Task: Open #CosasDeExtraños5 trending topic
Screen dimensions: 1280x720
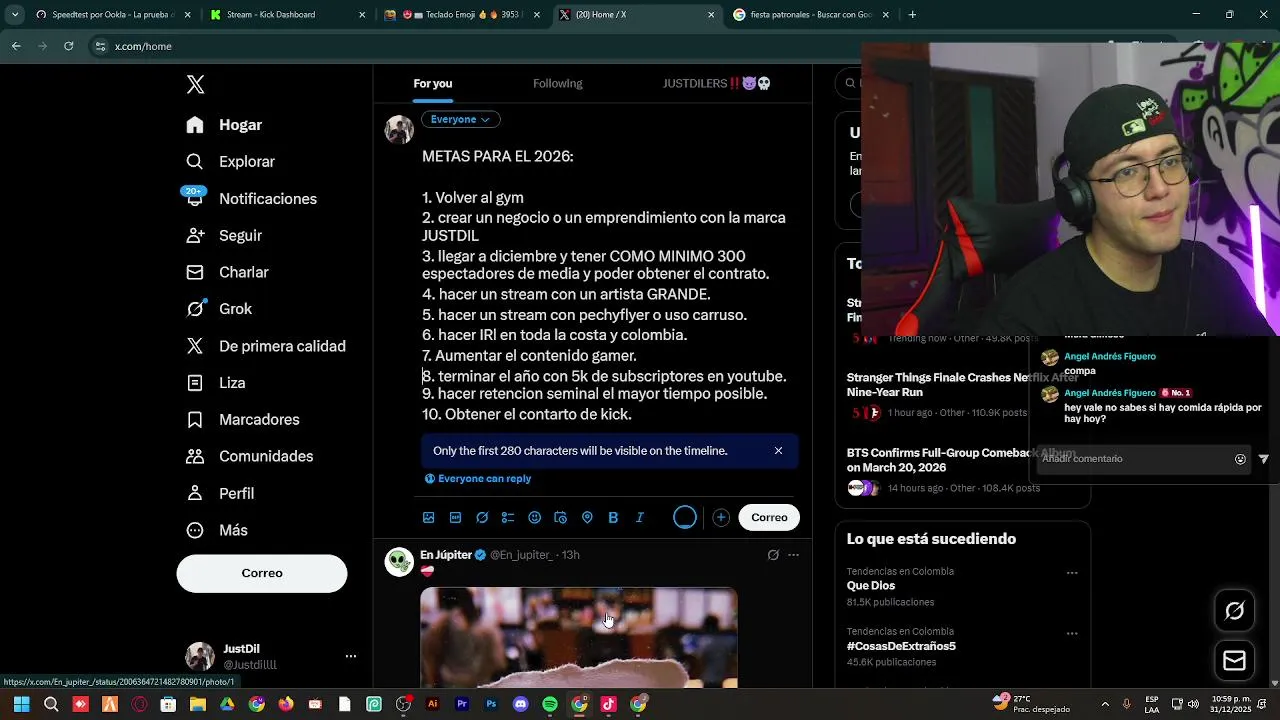Action: 901,646
